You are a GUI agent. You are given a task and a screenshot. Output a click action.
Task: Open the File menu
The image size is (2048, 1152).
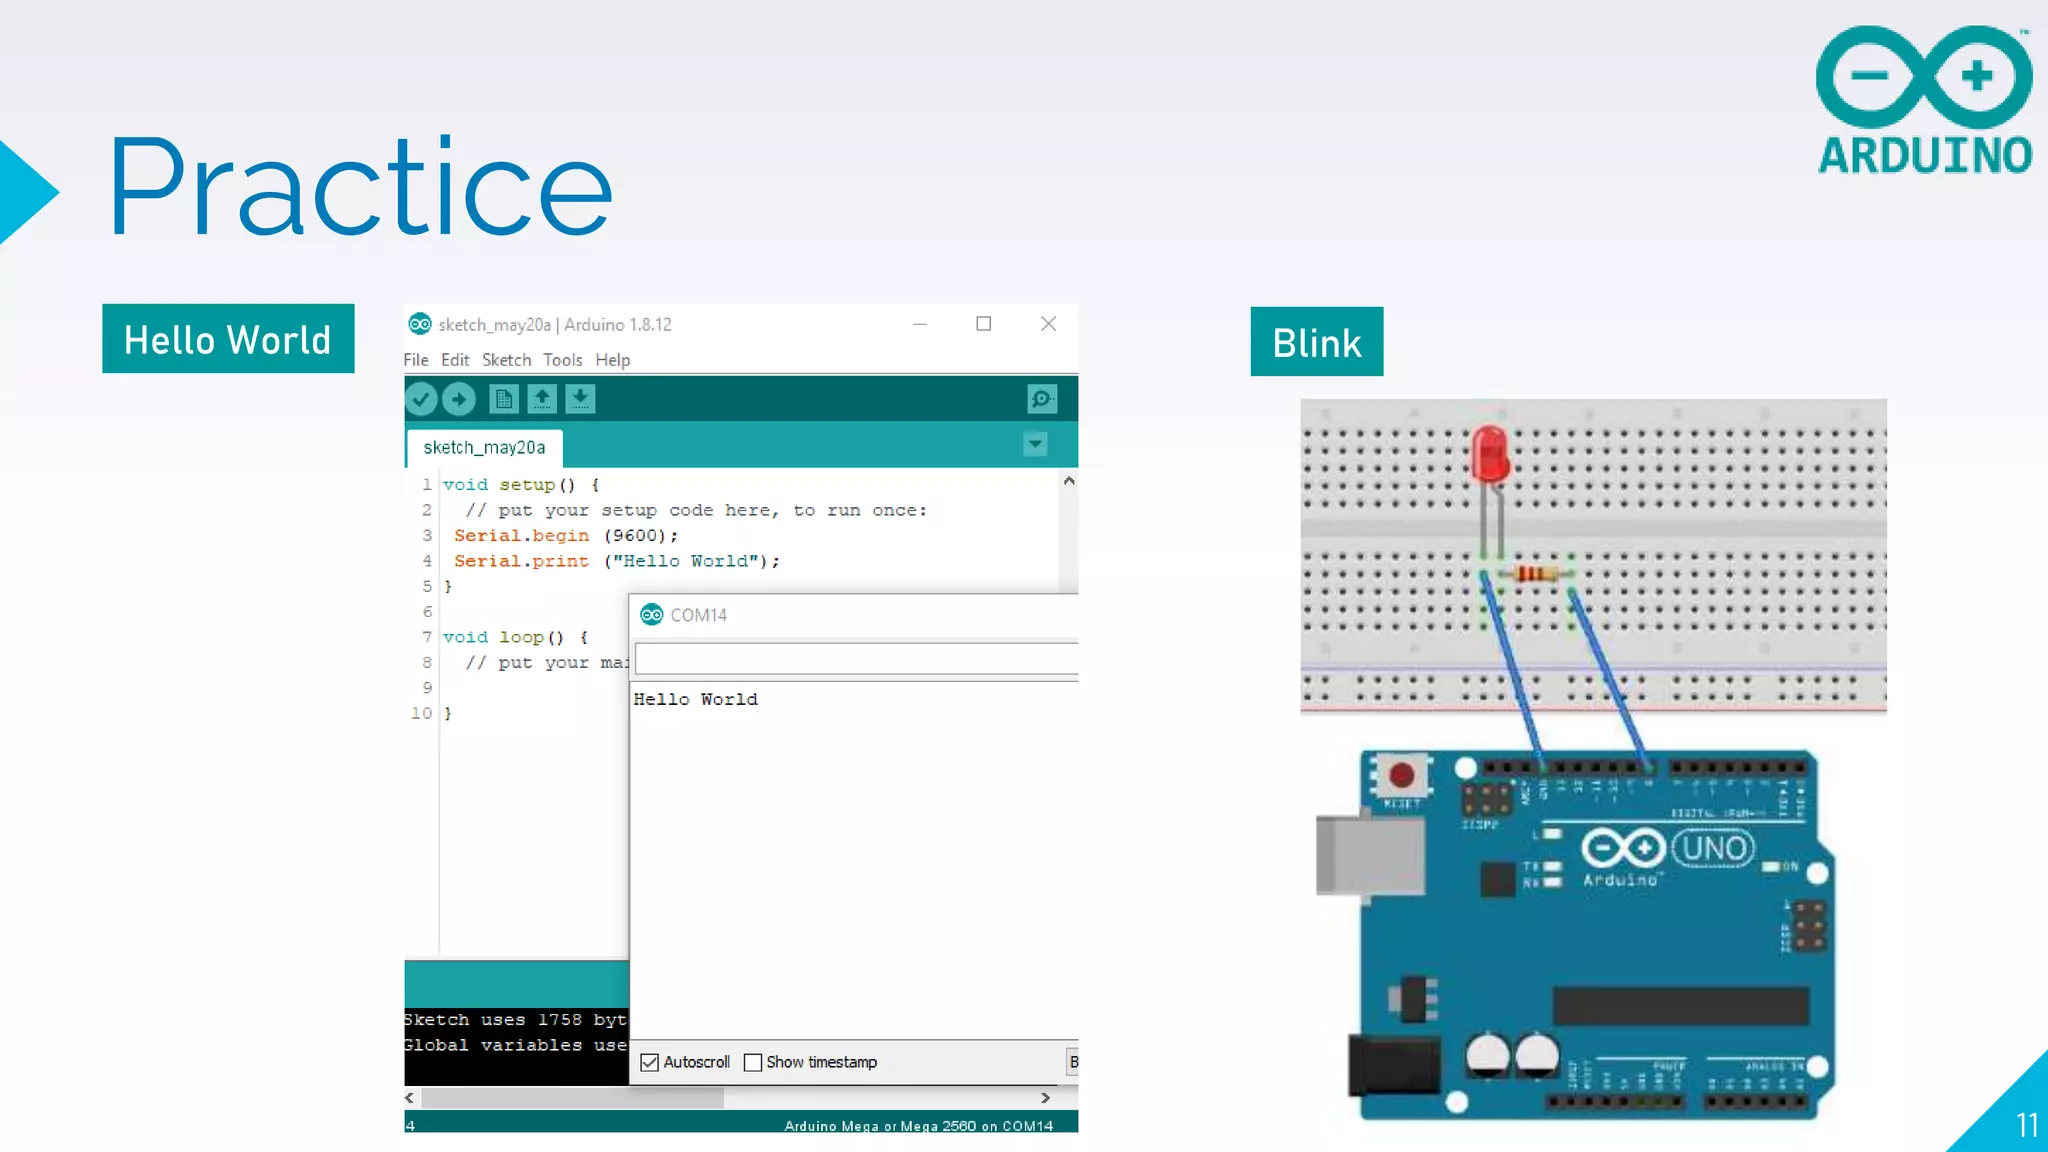416,360
